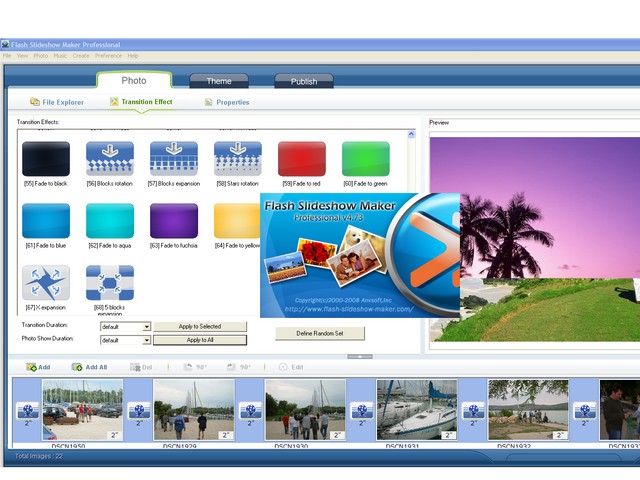Select the Fade to aqua transition

tap(110, 221)
